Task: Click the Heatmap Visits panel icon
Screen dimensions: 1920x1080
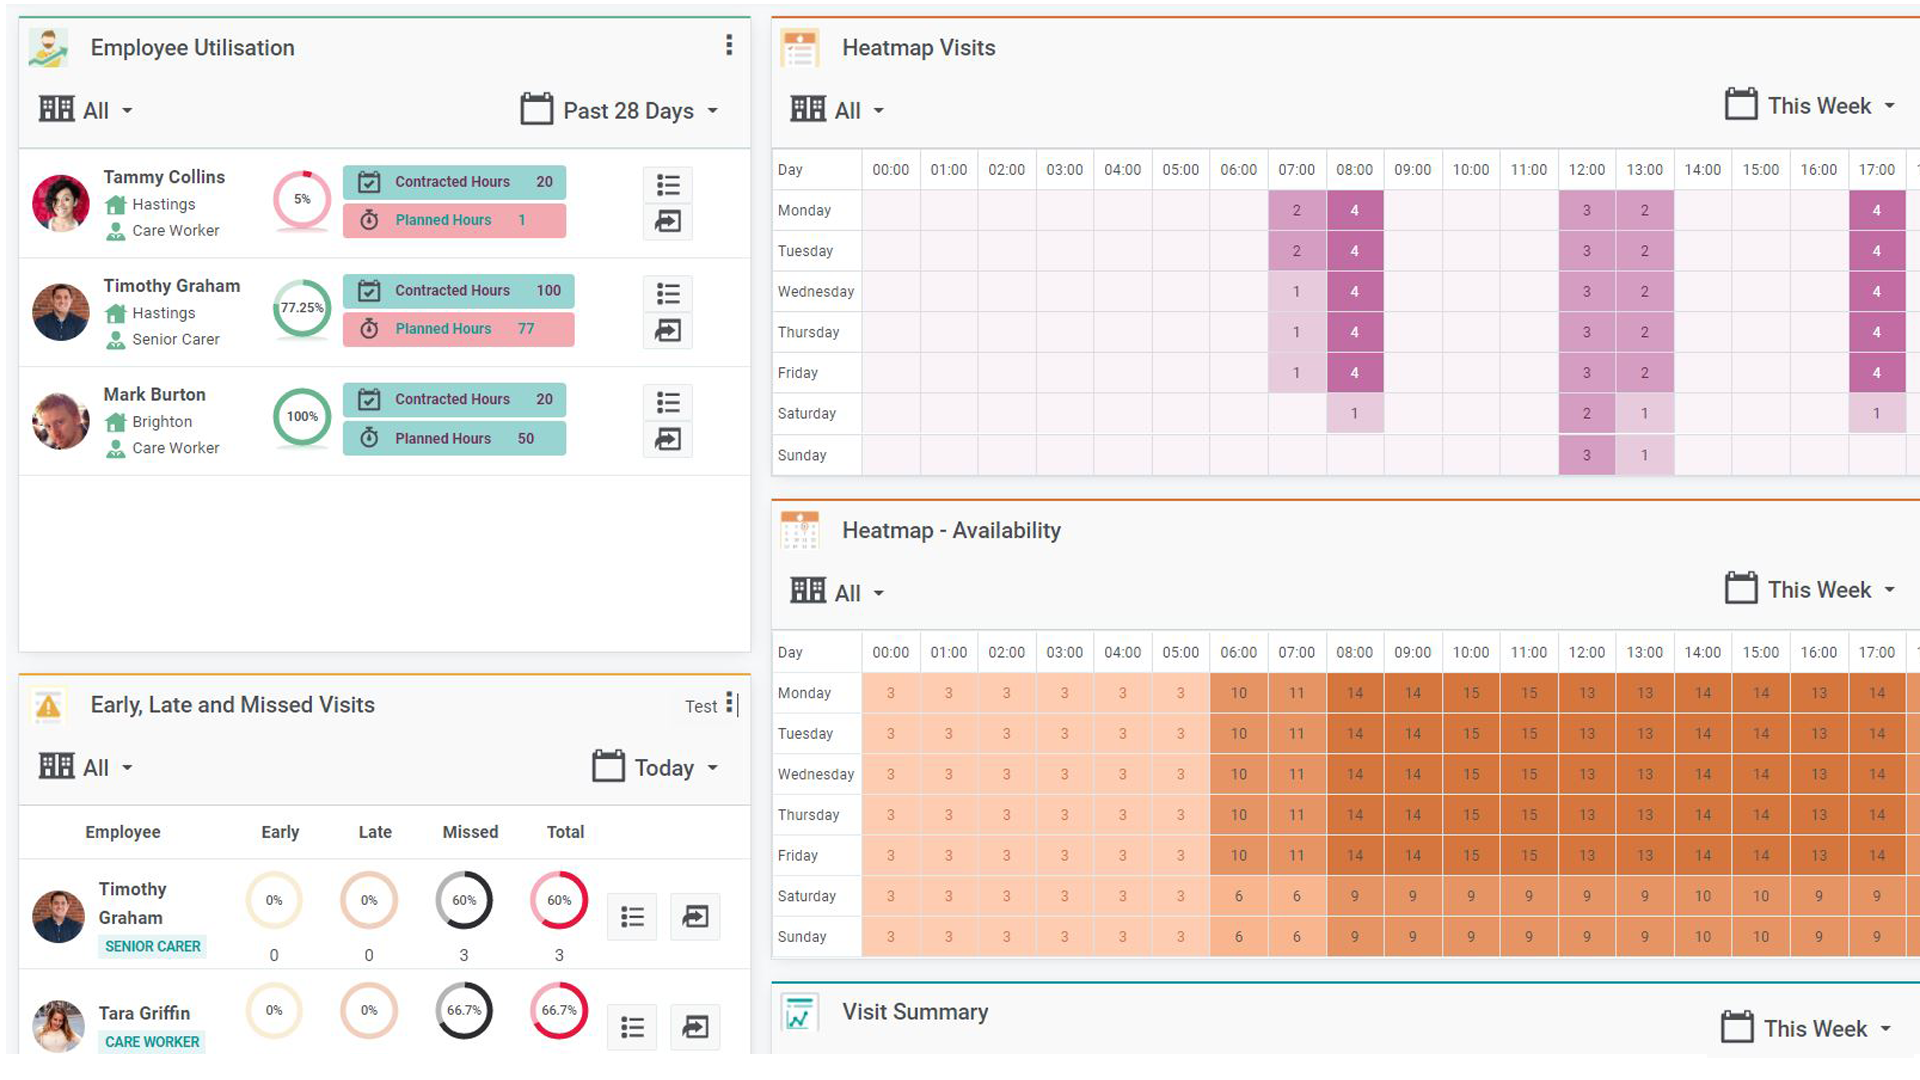Action: click(799, 47)
